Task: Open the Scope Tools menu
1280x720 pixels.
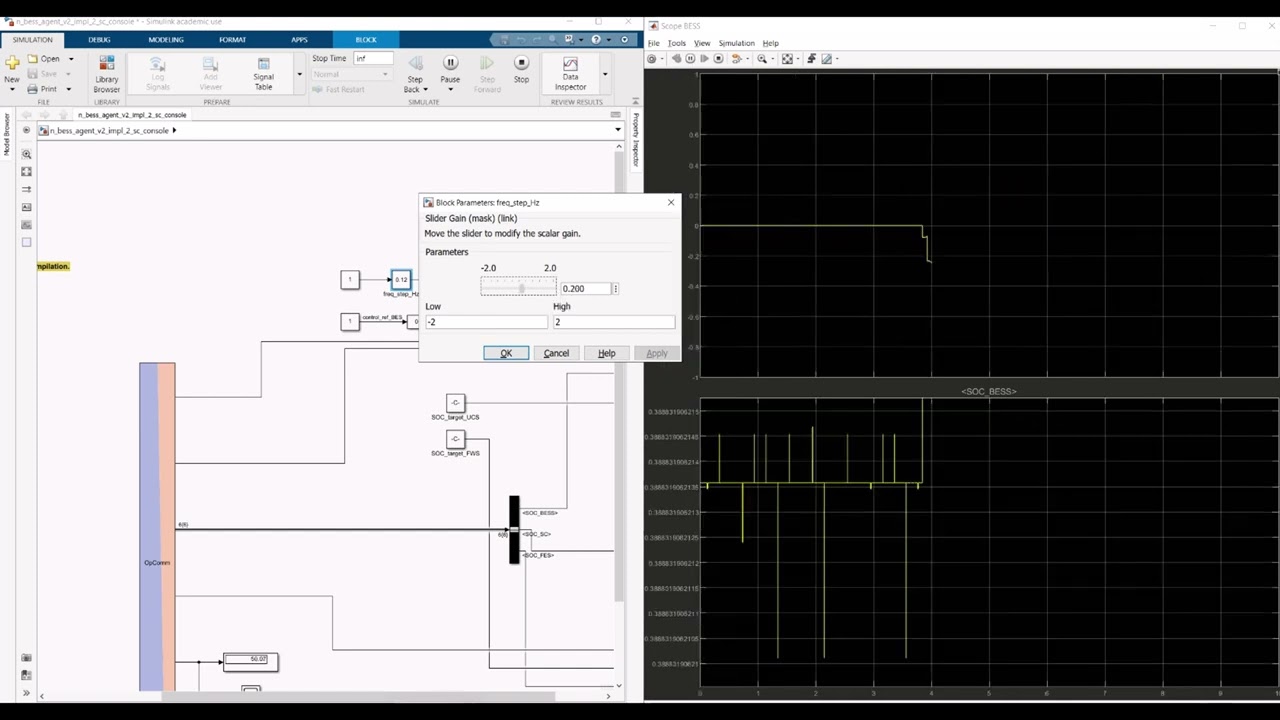Action: click(x=677, y=43)
